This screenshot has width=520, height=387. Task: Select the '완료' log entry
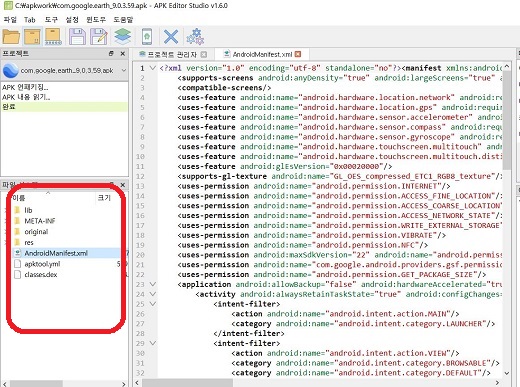[64, 107]
